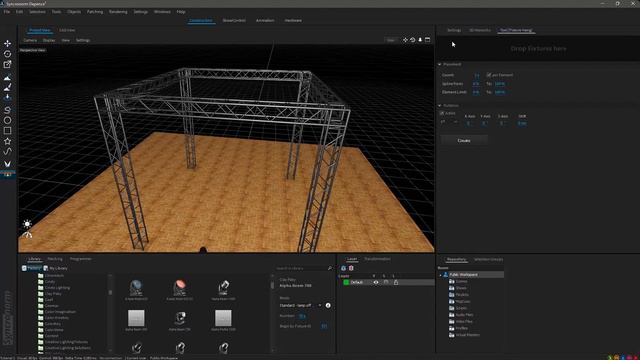Screen dimensions: 640x360
Task: Click the Create button
Action: click(464, 140)
